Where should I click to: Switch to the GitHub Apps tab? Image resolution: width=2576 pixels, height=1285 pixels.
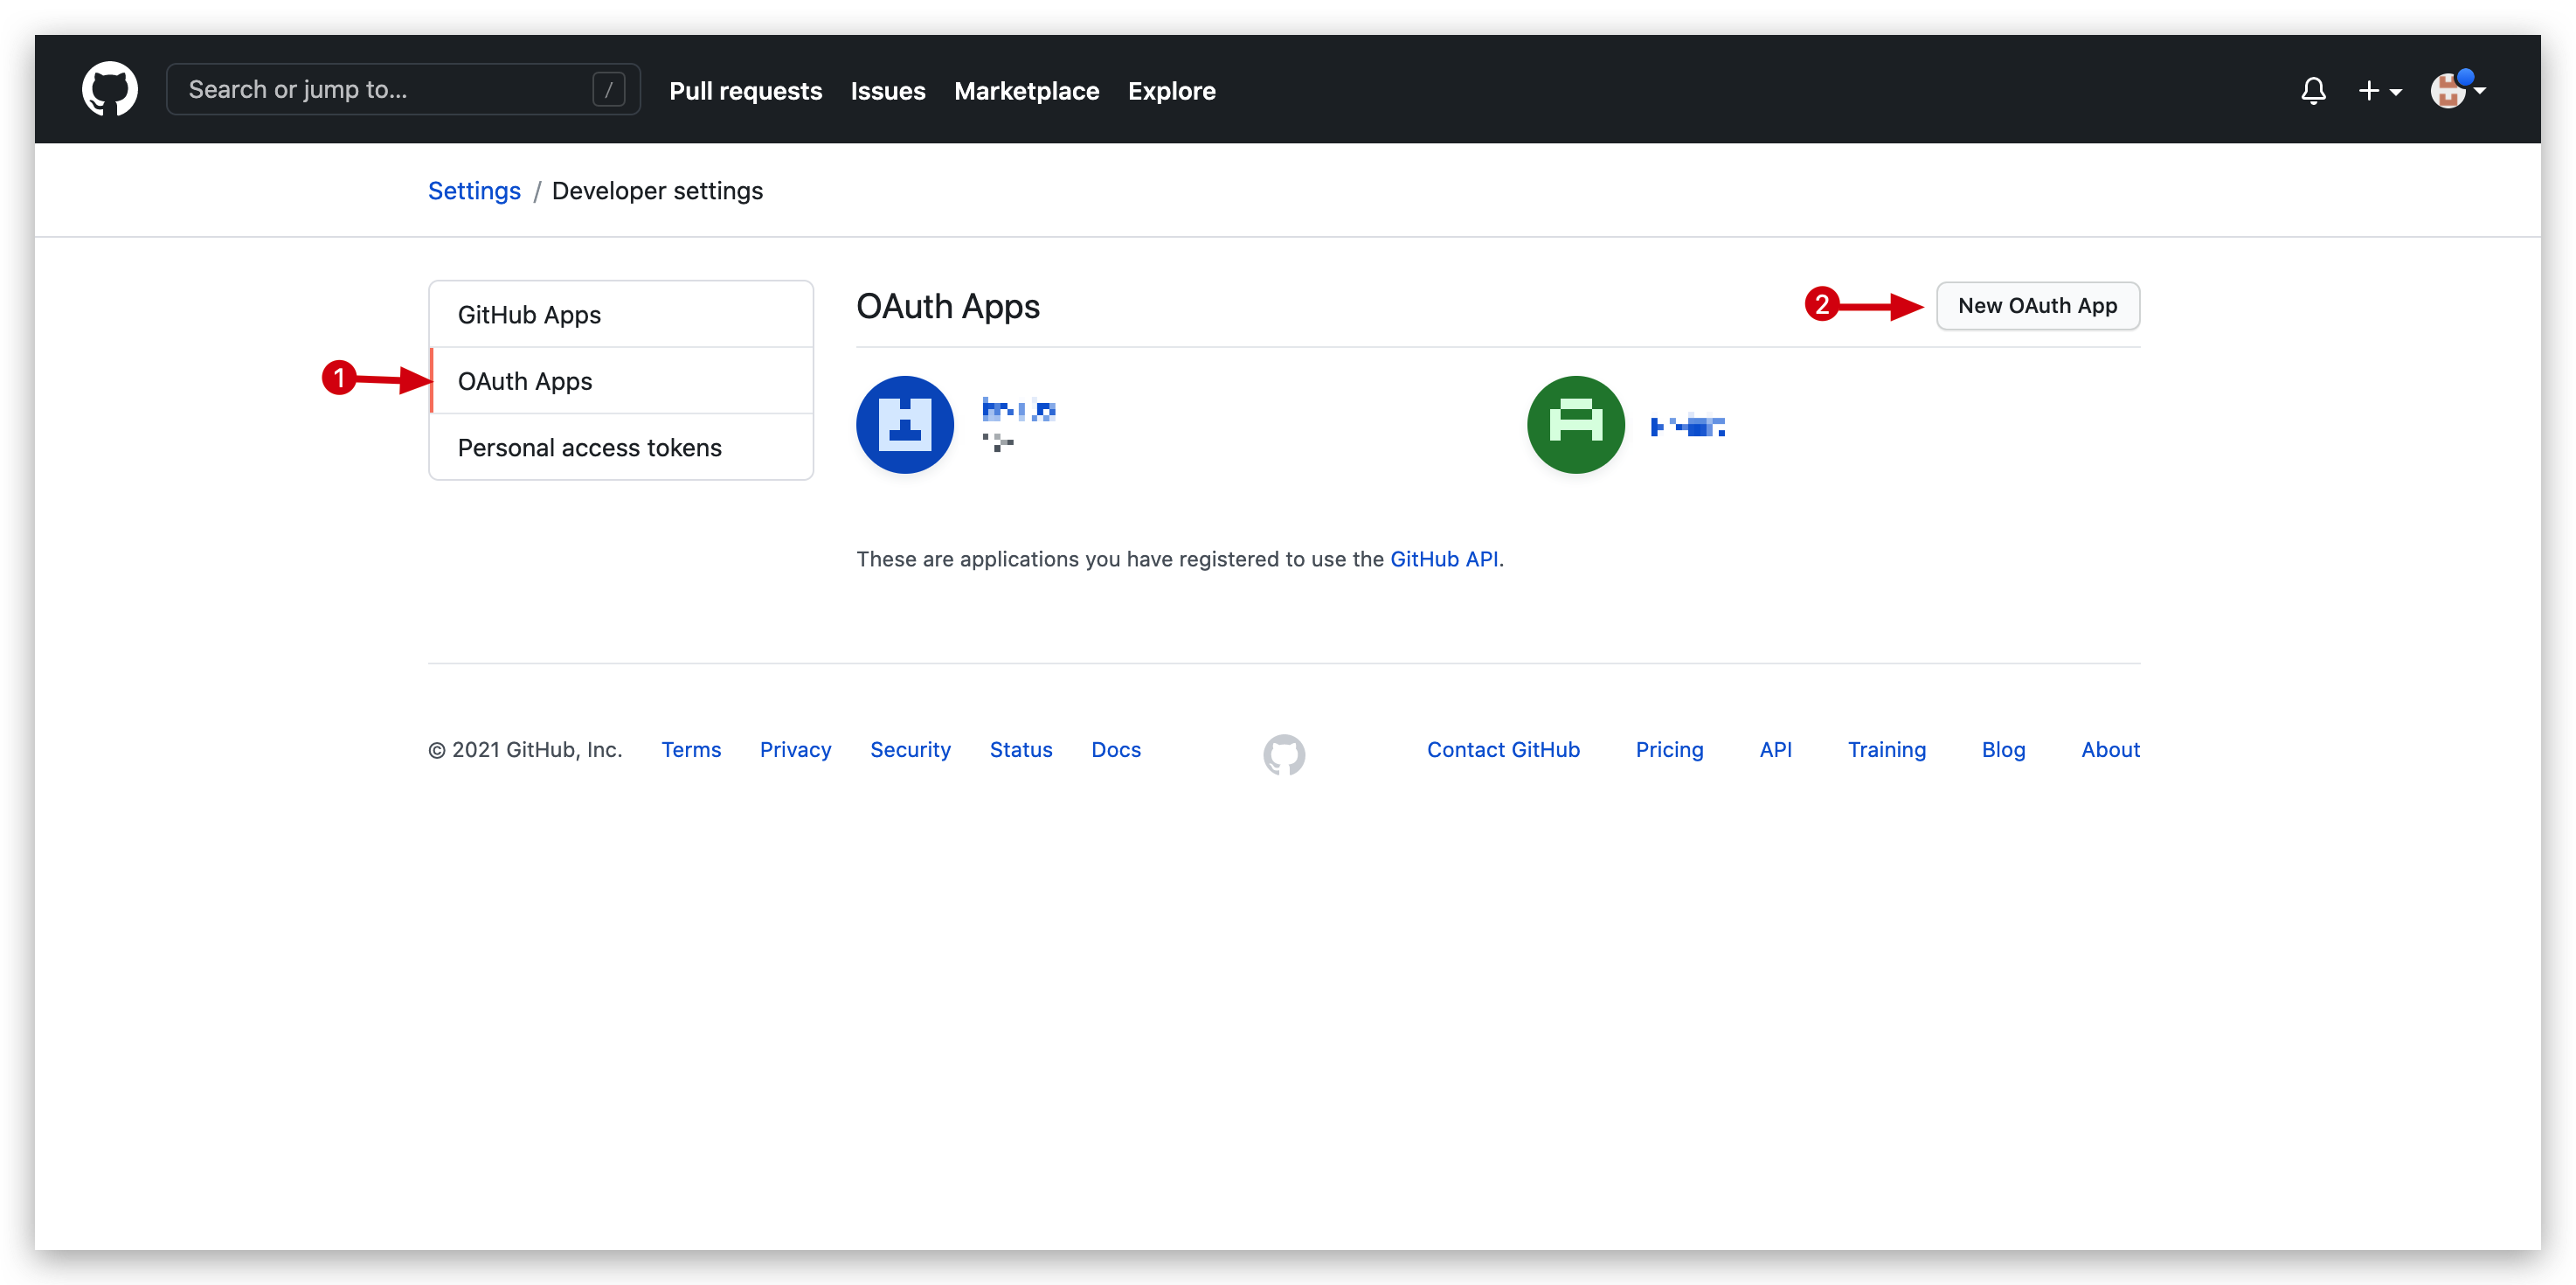click(529, 313)
